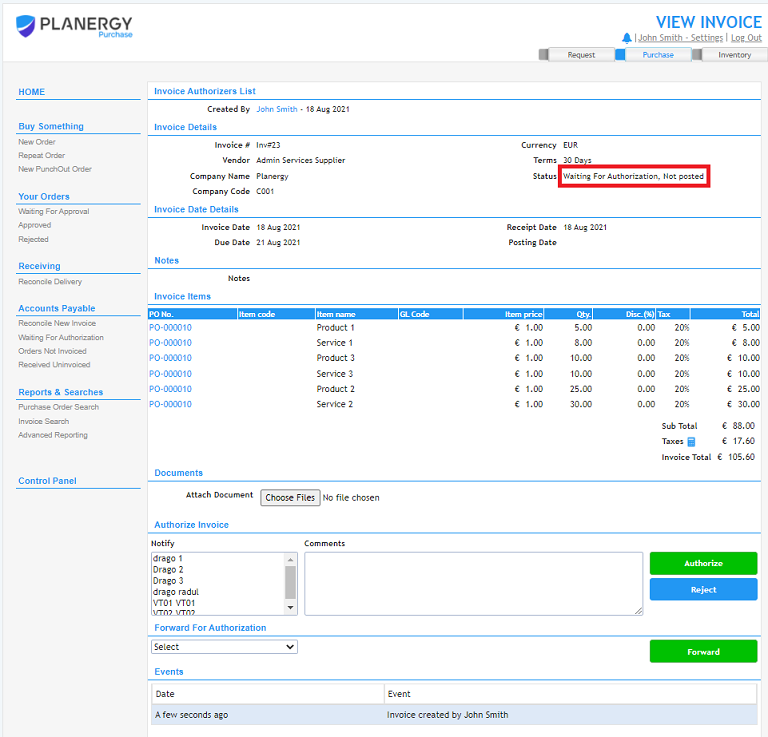Select drago 1 in Notify list
Screen dimensions: 768x737
(168, 559)
